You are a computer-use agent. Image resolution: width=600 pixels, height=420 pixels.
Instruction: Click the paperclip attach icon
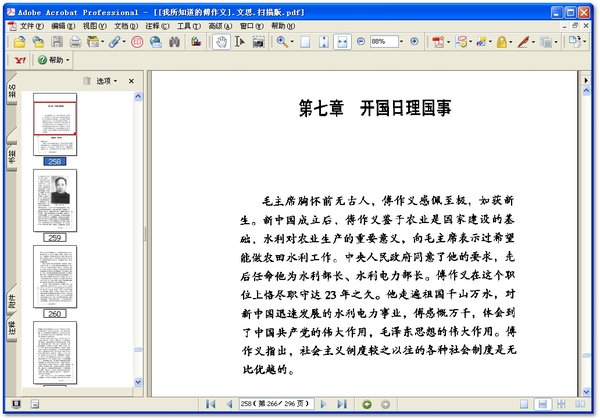tap(114, 42)
